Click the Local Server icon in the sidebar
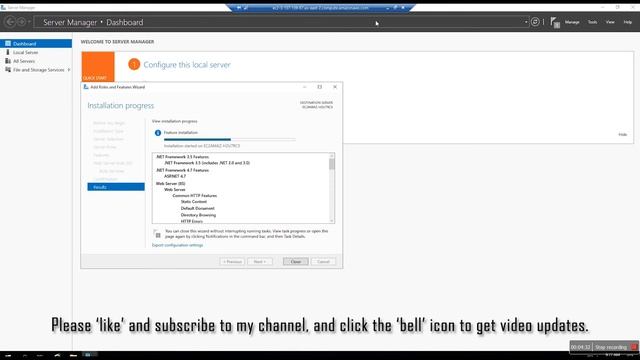Viewport: 640px width, 360px height. (8, 52)
